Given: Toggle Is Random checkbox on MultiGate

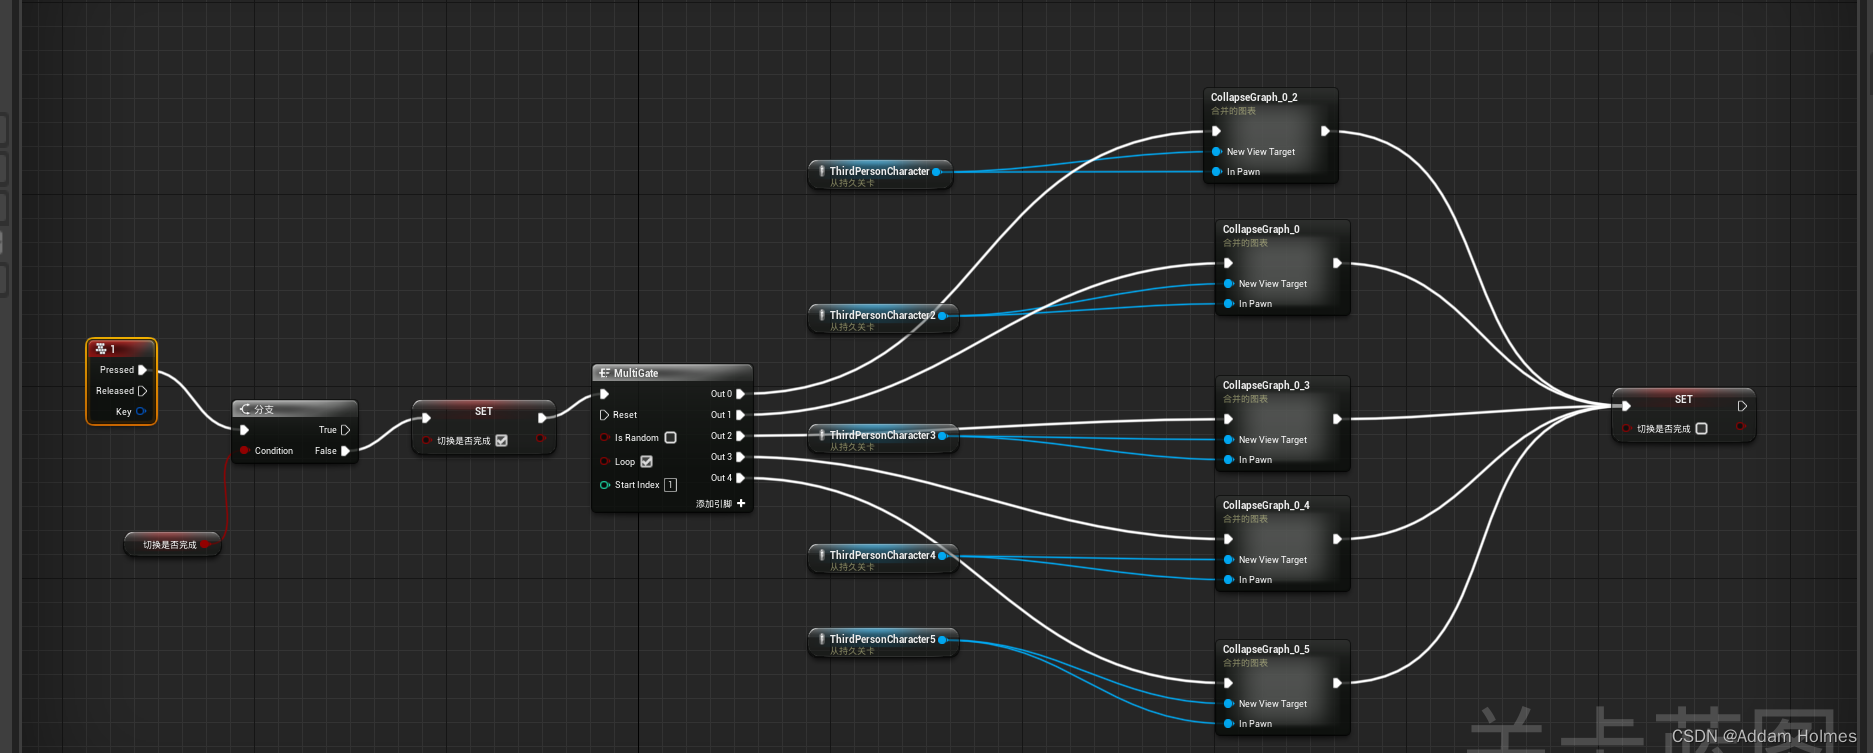Looking at the screenshot, I should tap(671, 437).
